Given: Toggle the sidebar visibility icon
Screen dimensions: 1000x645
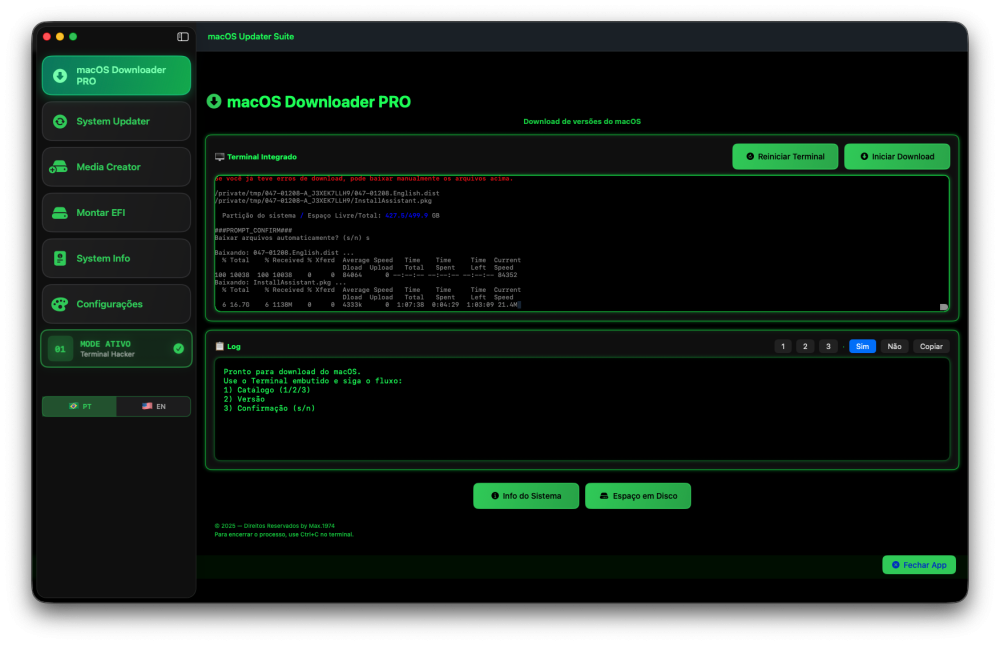Looking at the screenshot, I should [182, 37].
